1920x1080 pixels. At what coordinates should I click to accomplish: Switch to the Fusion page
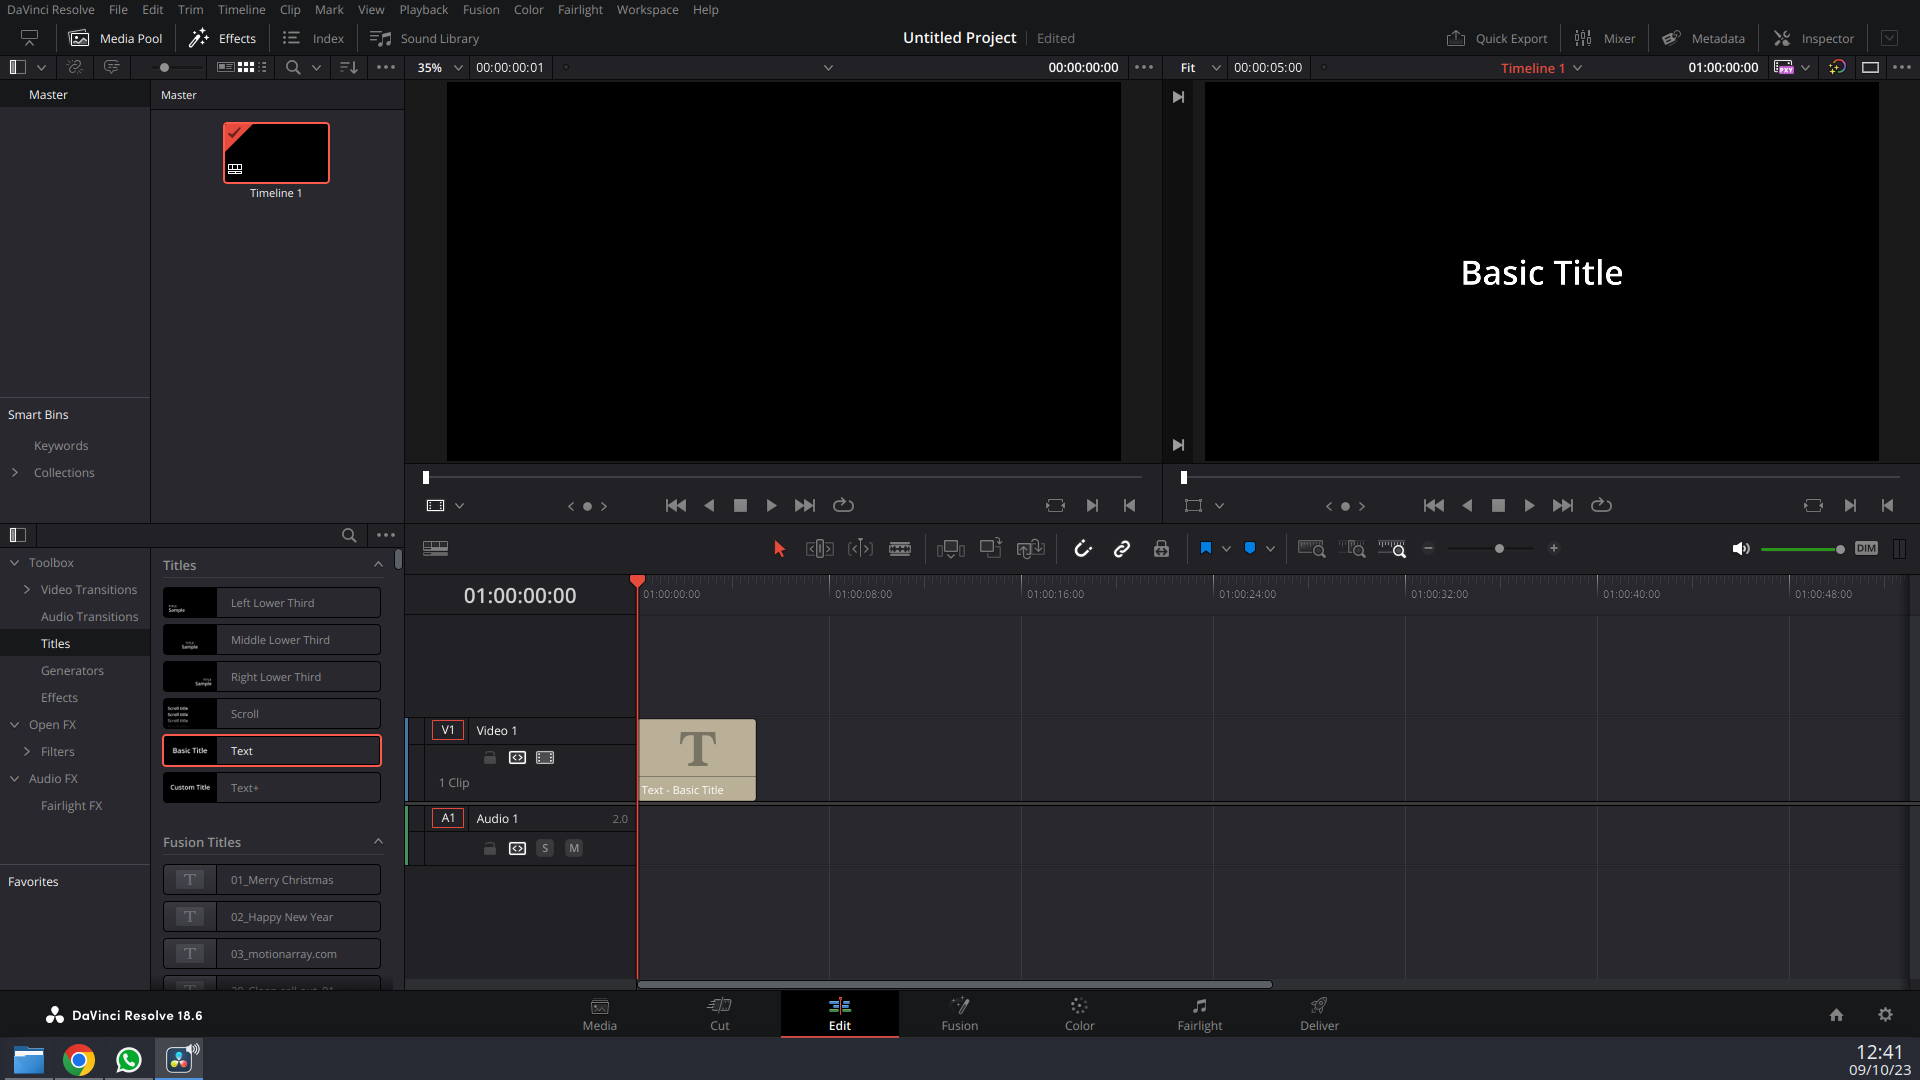959,1014
